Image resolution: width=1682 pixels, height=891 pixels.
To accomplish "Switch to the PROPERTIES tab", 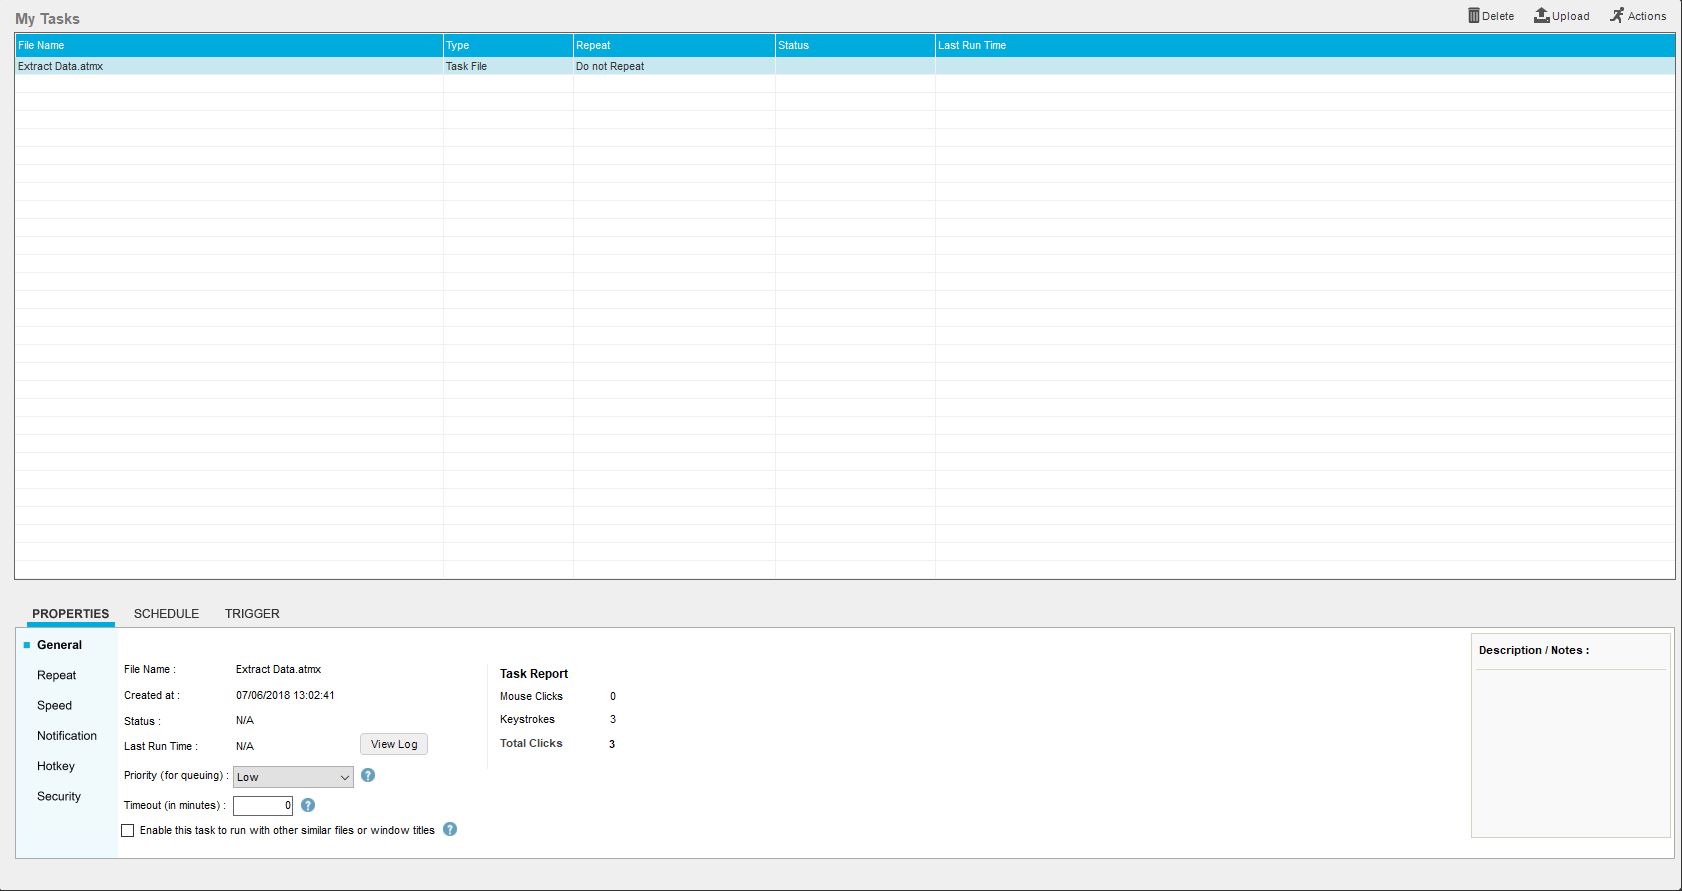I will click(70, 614).
